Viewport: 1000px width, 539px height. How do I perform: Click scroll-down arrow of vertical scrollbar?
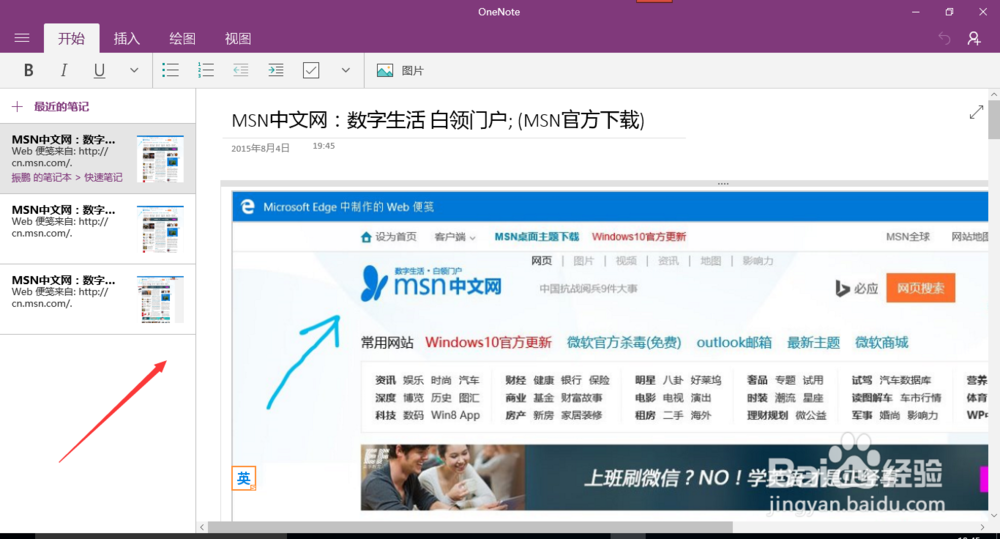coord(994,515)
